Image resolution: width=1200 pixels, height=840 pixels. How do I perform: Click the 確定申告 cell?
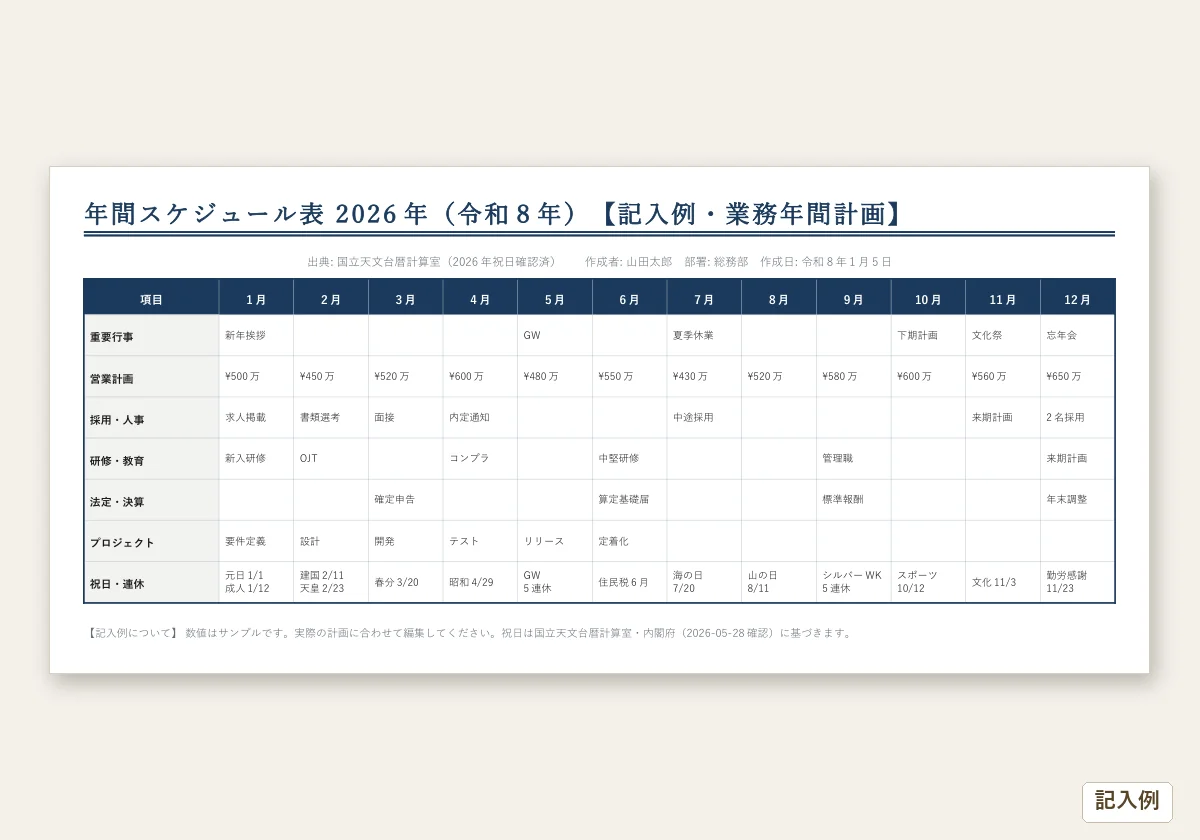pyautogui.click(x=406, y=500)
